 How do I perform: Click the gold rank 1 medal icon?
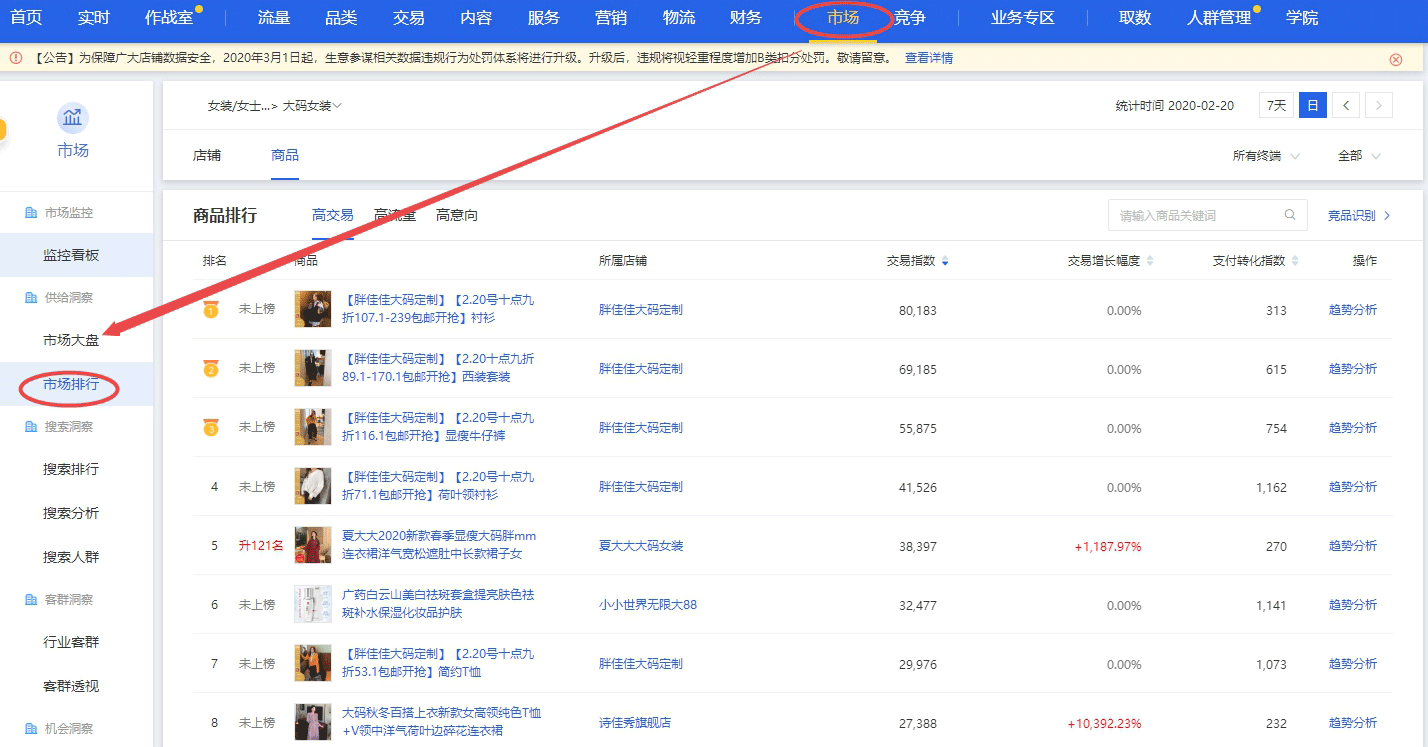(x=211, y=310)
